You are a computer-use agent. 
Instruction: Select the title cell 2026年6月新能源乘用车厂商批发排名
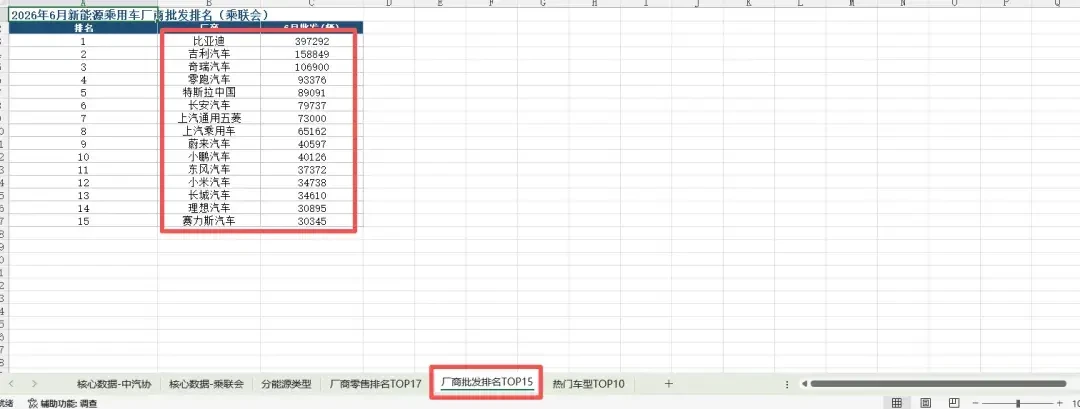point(83,14)
